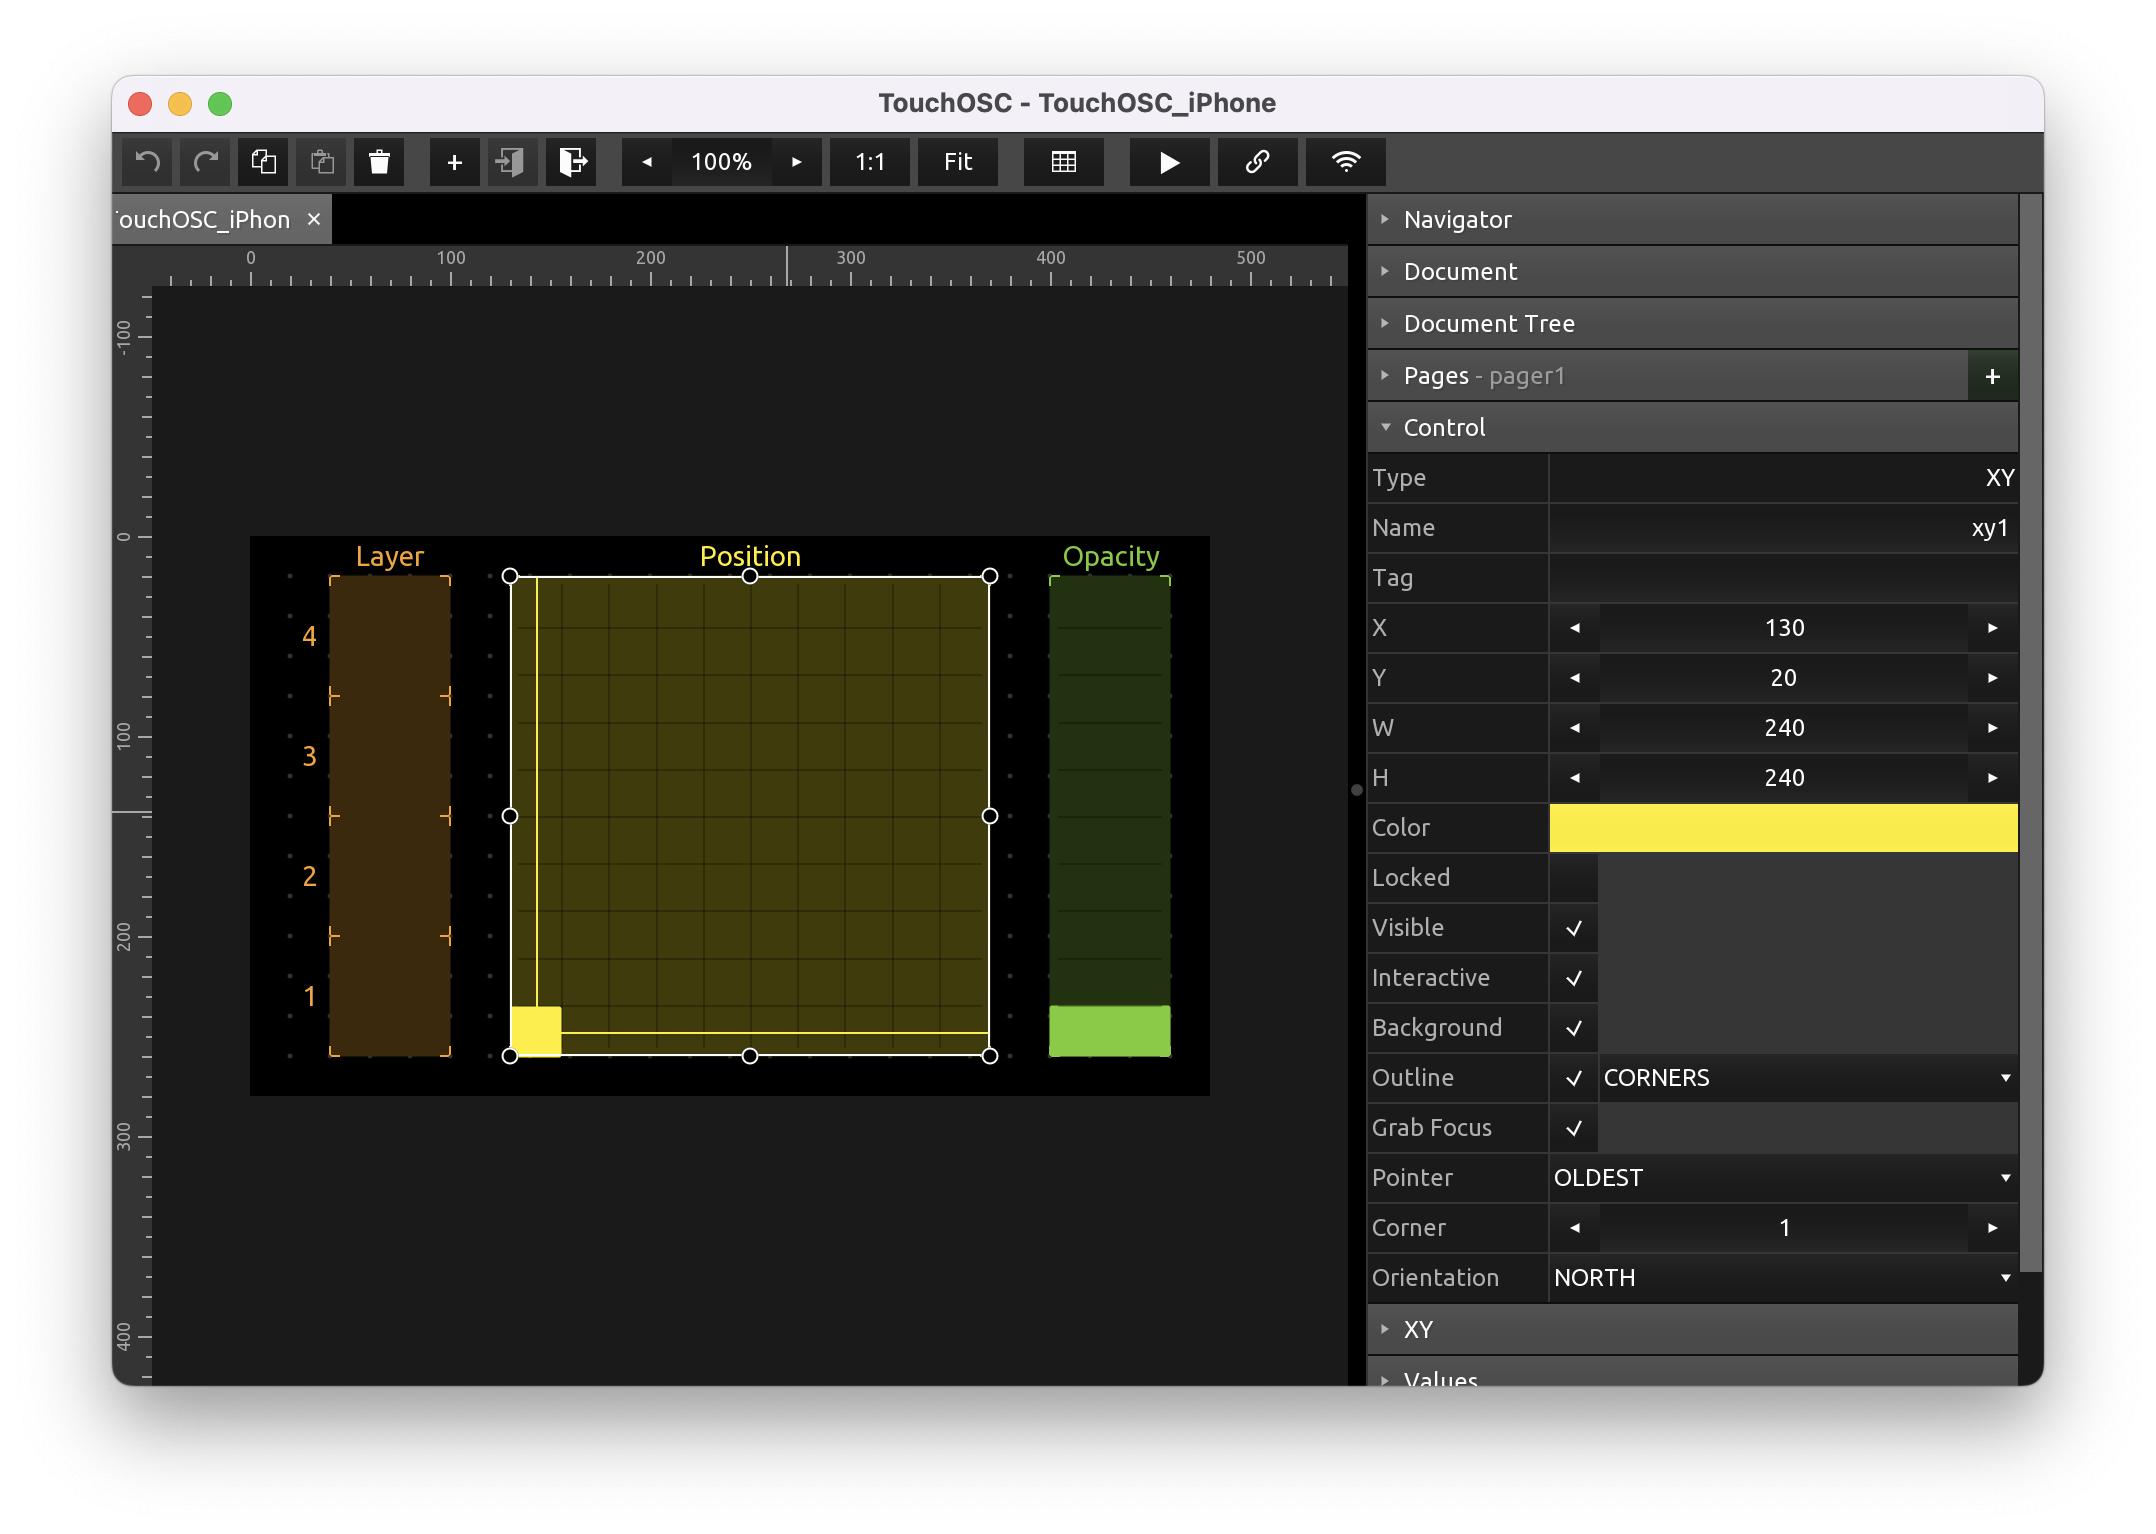This screenshot has width=2156, height=1534.
Task: Click the plus add control icon
Action: coord(454,162)
